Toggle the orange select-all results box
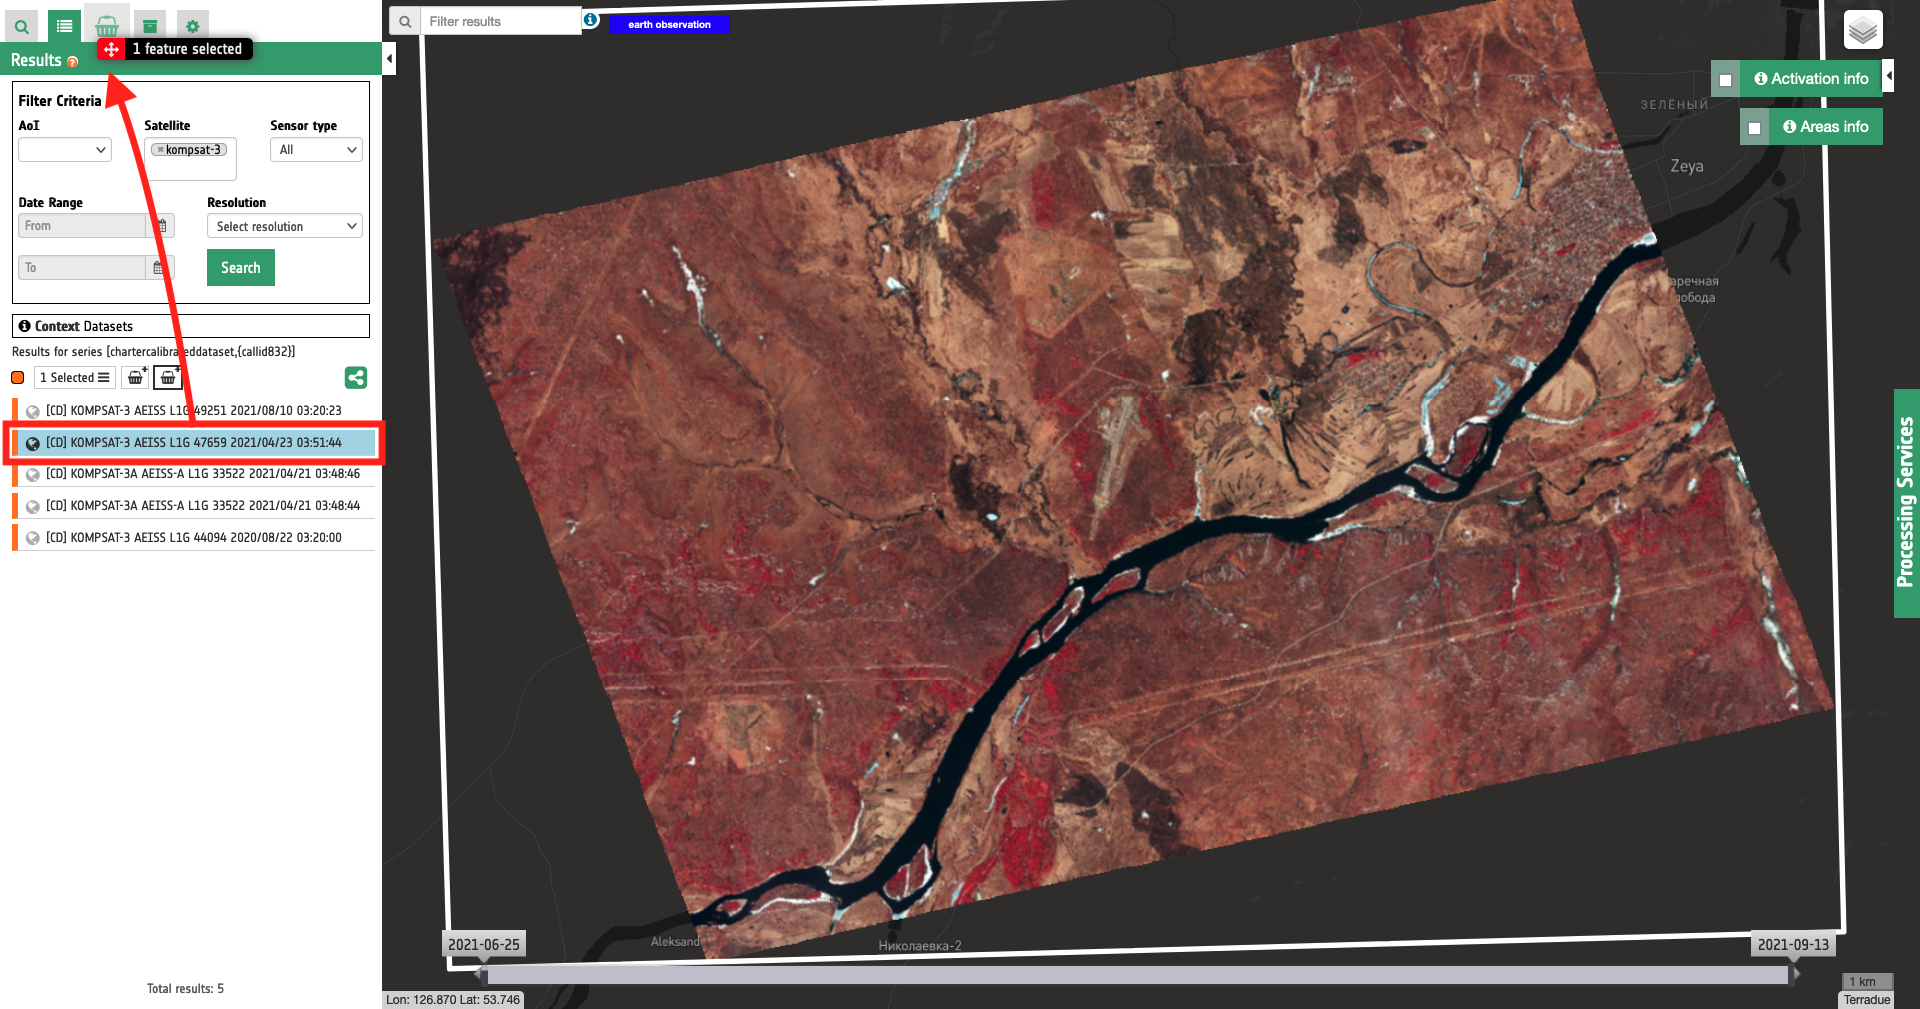The height and width of the screenshot is (1009, 1920). pos(18,378)
